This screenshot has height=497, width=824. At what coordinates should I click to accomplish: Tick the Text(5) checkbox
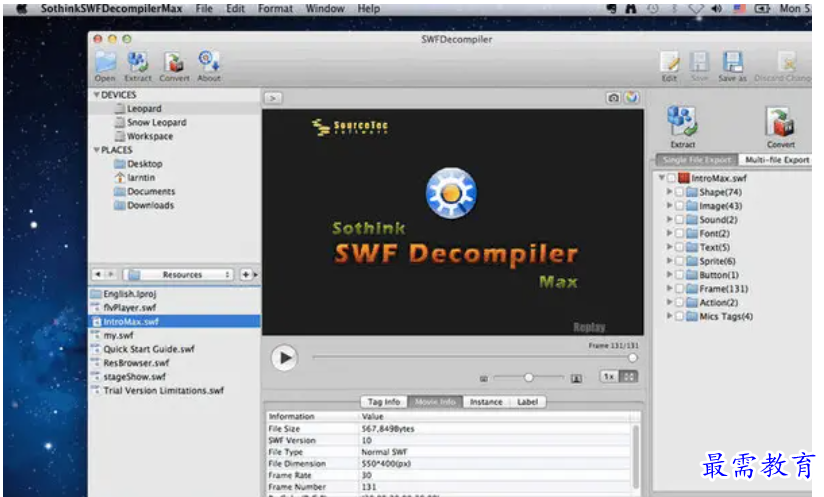pyautogui.click(x=679, y=247)
